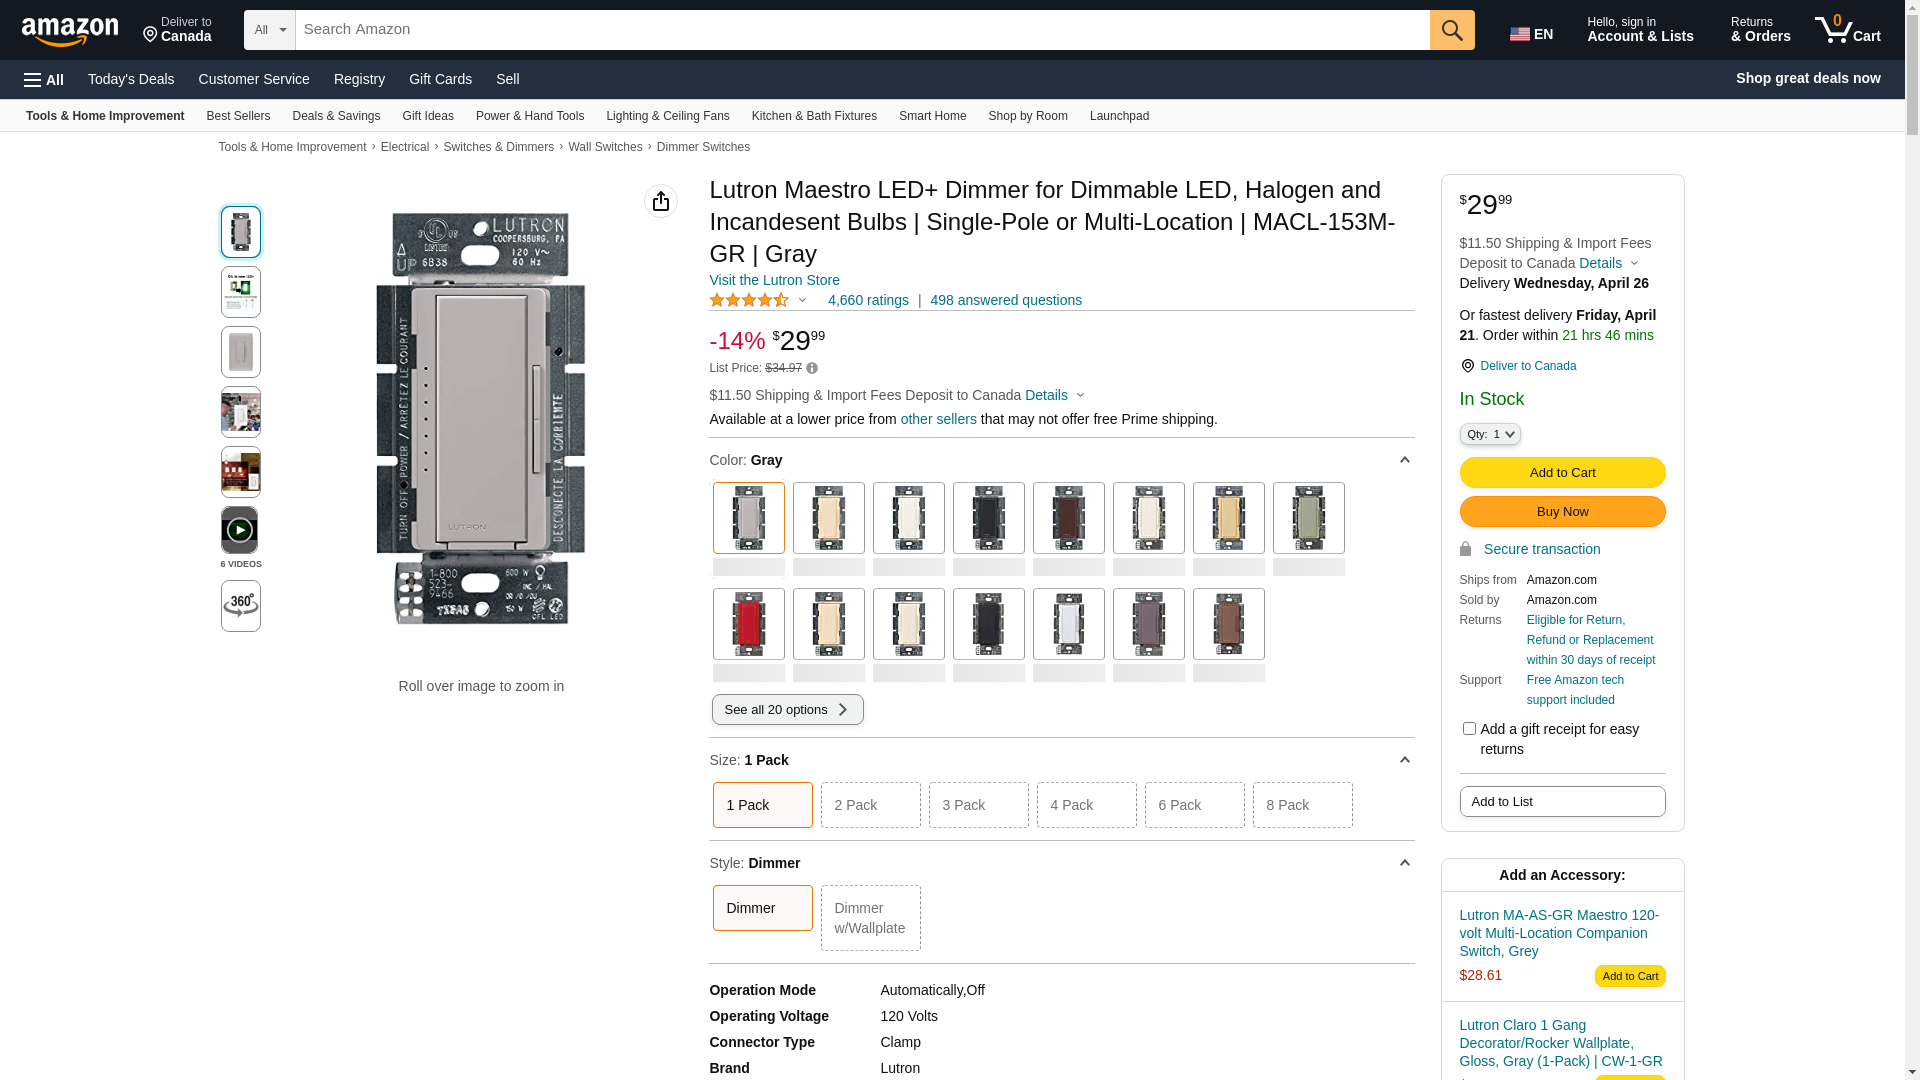Visit the Lutron Store link
Screen dimensions: 1920x1080
[774, 280]
